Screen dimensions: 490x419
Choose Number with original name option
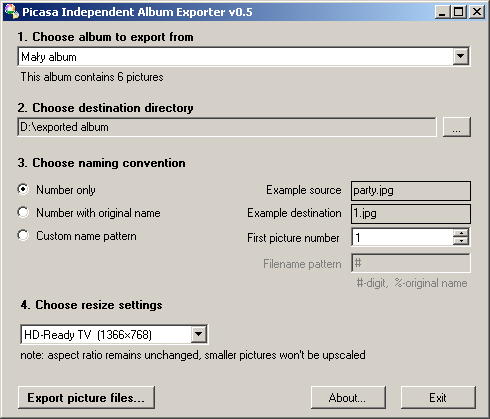click(x=23, y=212)
